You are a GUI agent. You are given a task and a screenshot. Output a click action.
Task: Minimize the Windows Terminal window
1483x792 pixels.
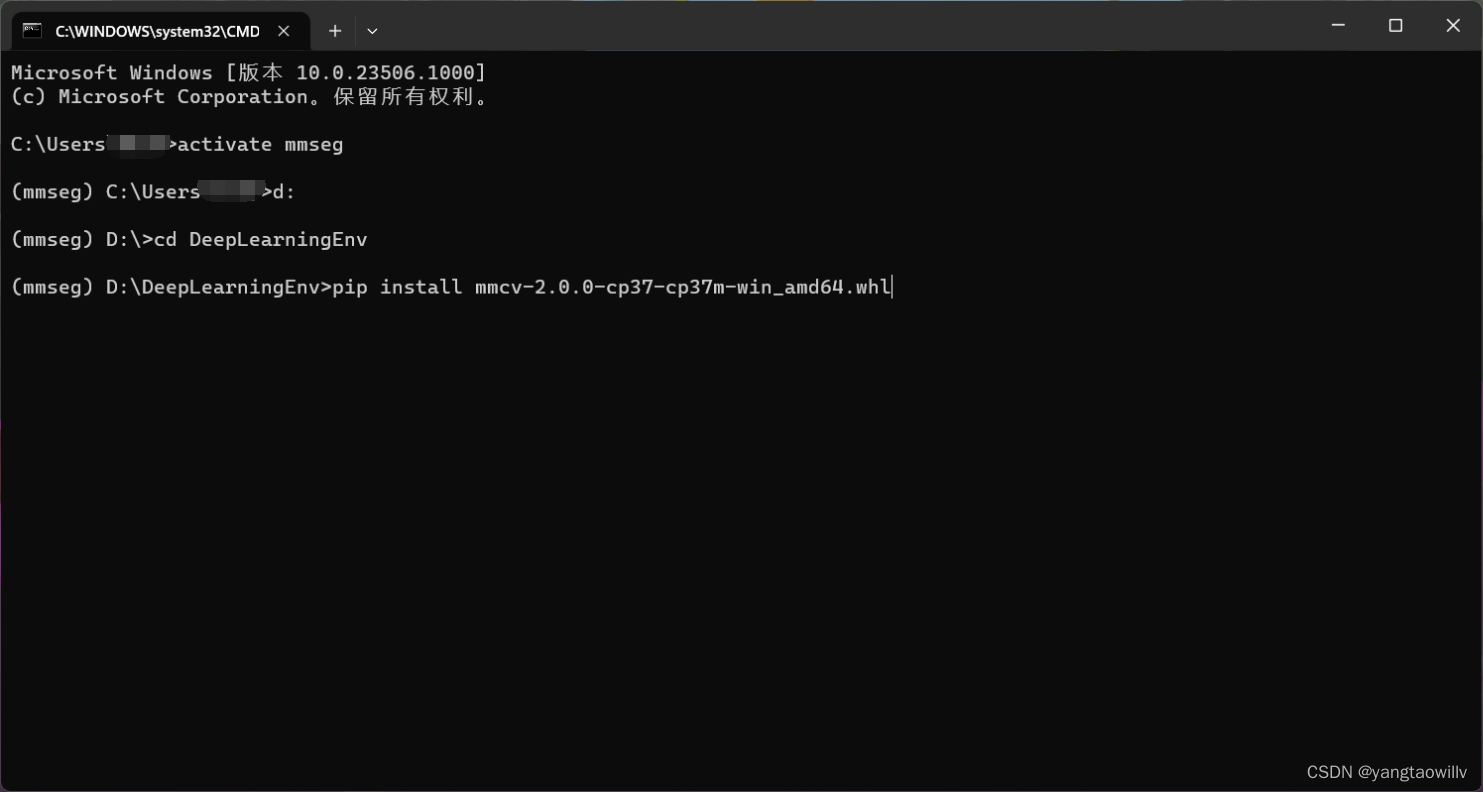point(1338,25)
